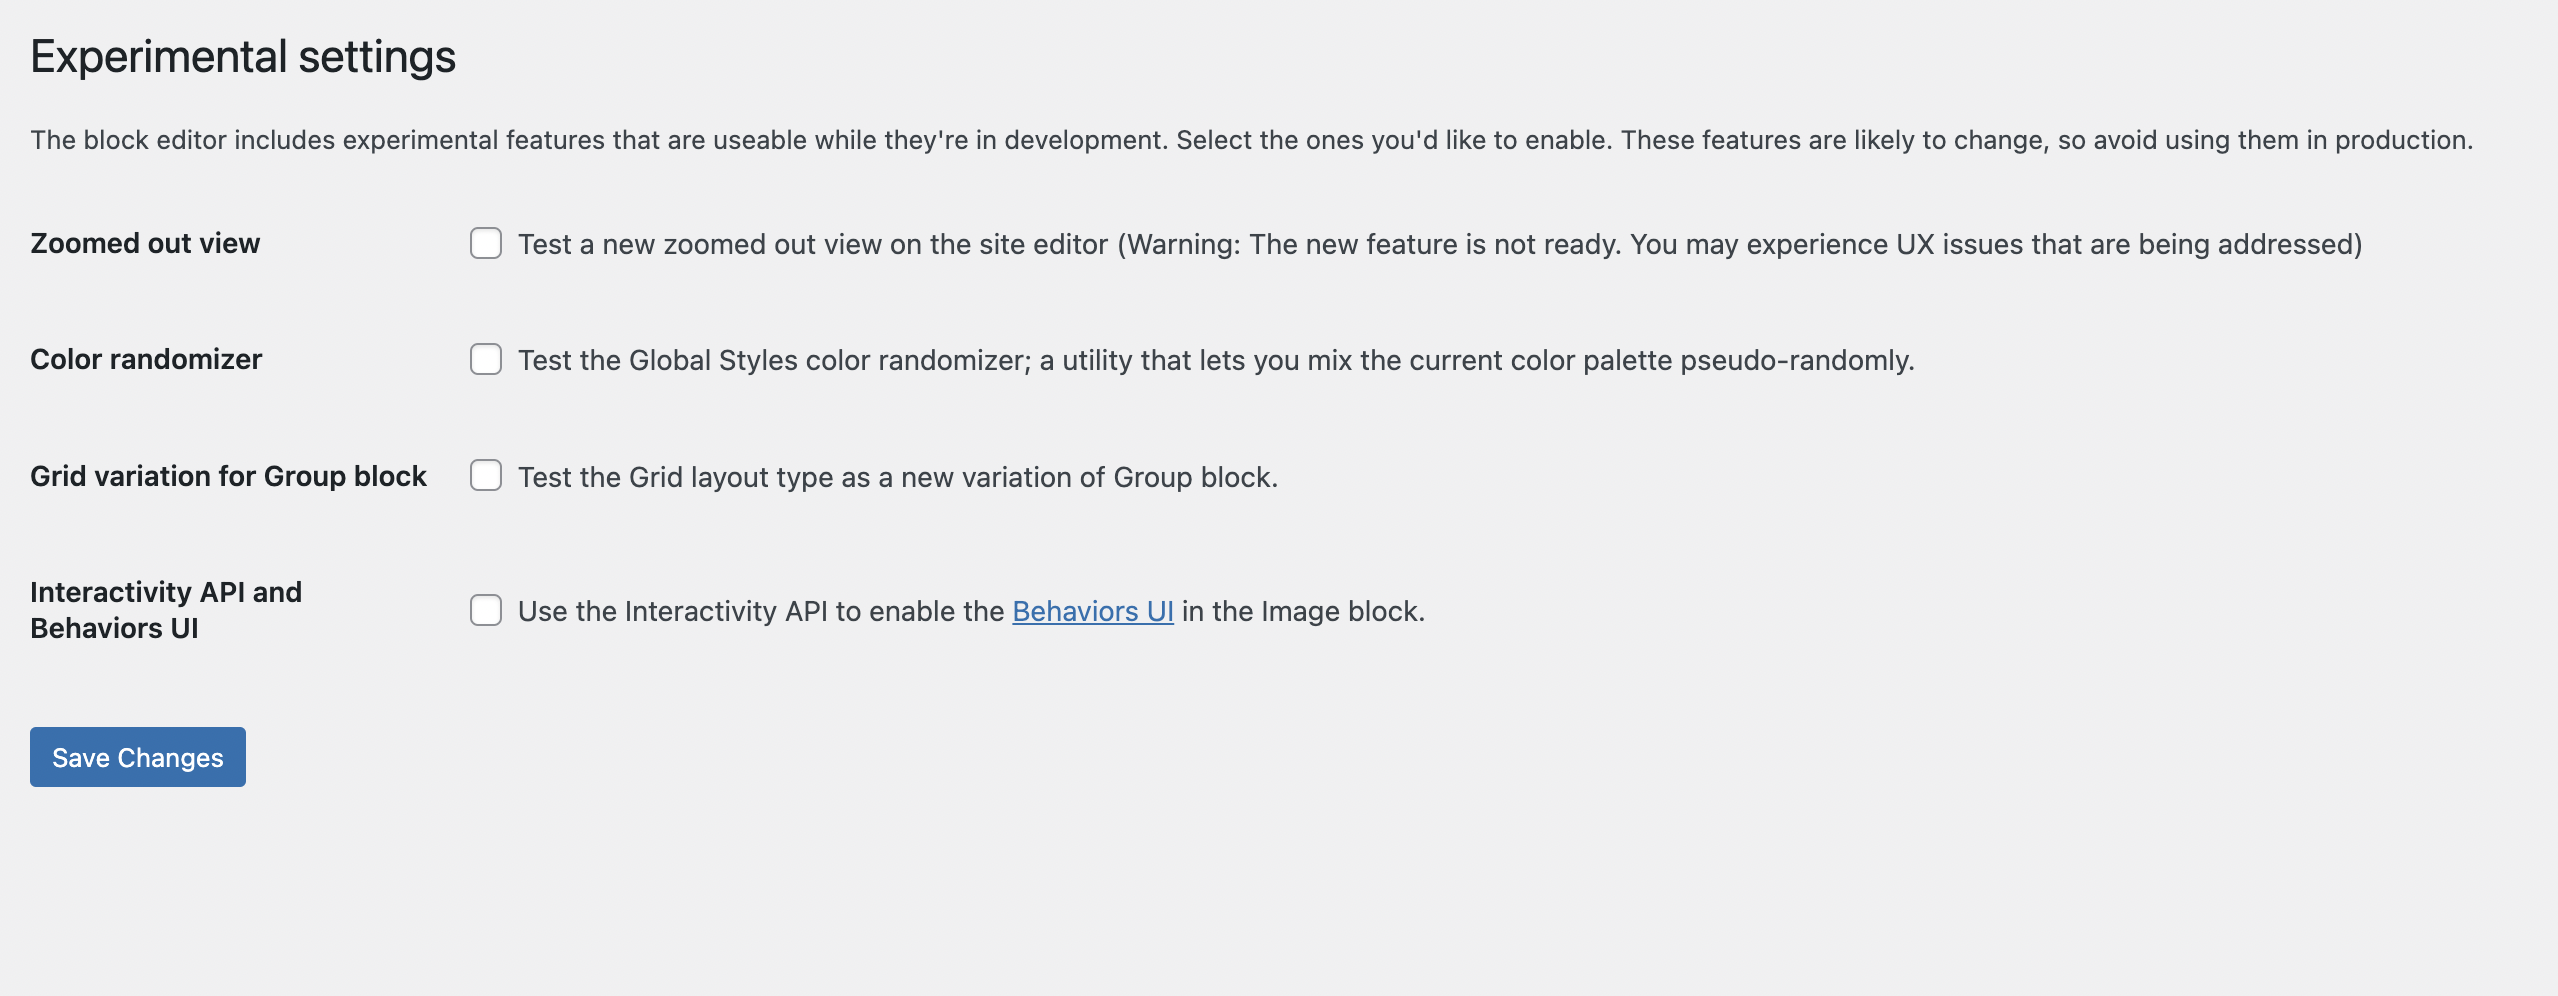This screenshot has height=996, width=2558.
Task: Select the Zoomed out view label
Action: [x=145, y=243]
